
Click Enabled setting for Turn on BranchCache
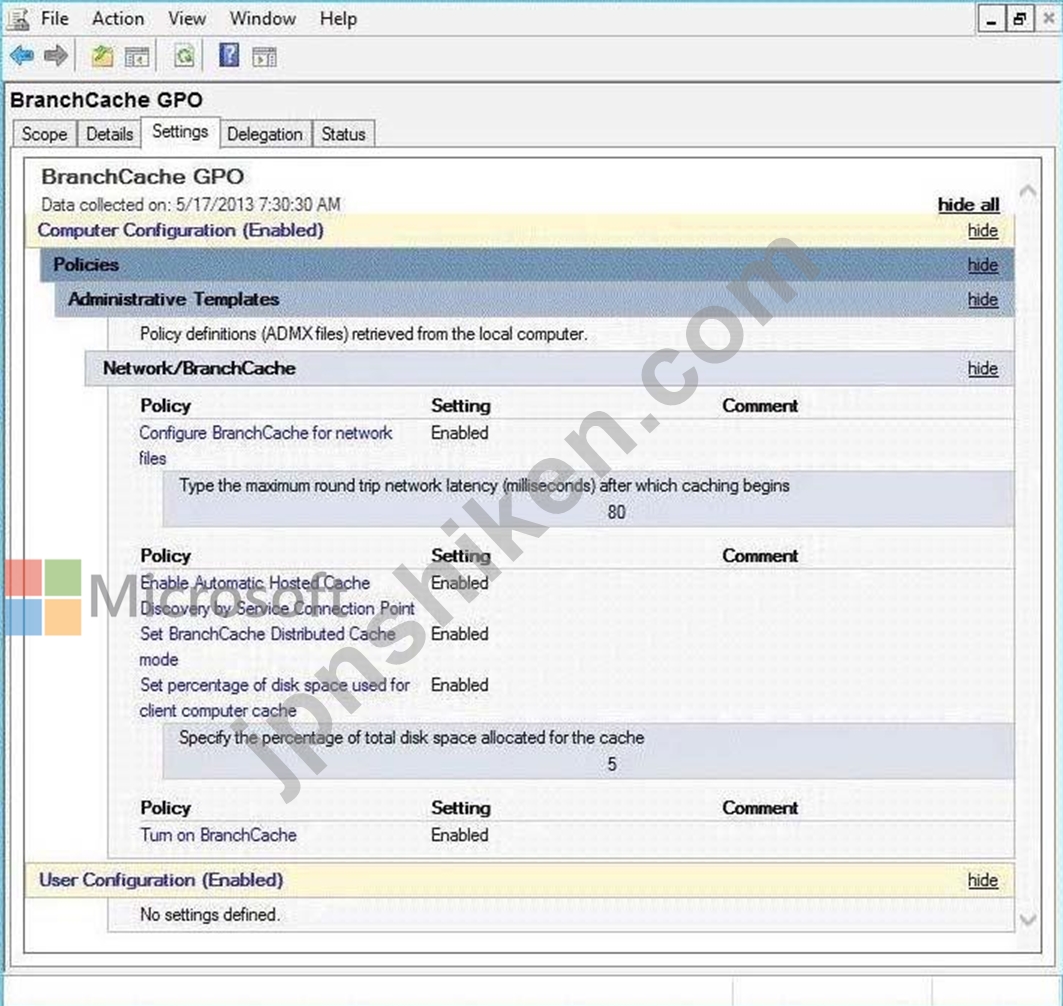[x=460, y=835]
